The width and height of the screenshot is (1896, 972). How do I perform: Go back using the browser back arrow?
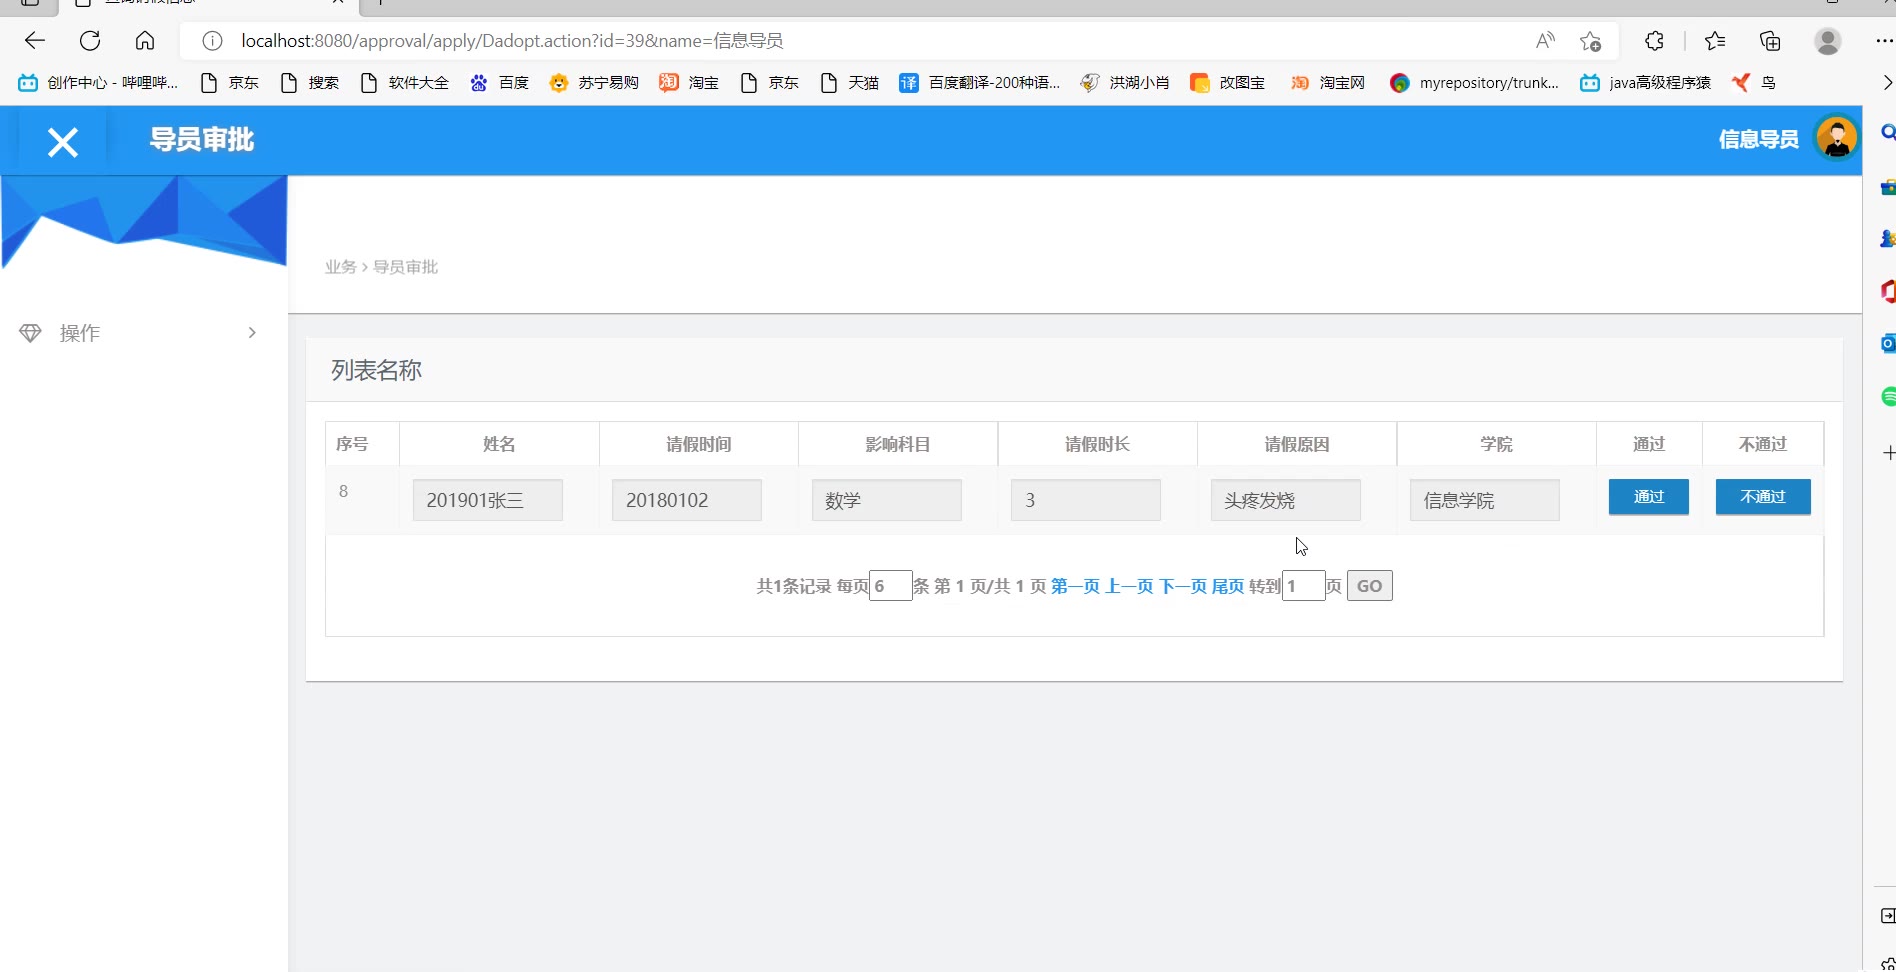pos(35,41)
